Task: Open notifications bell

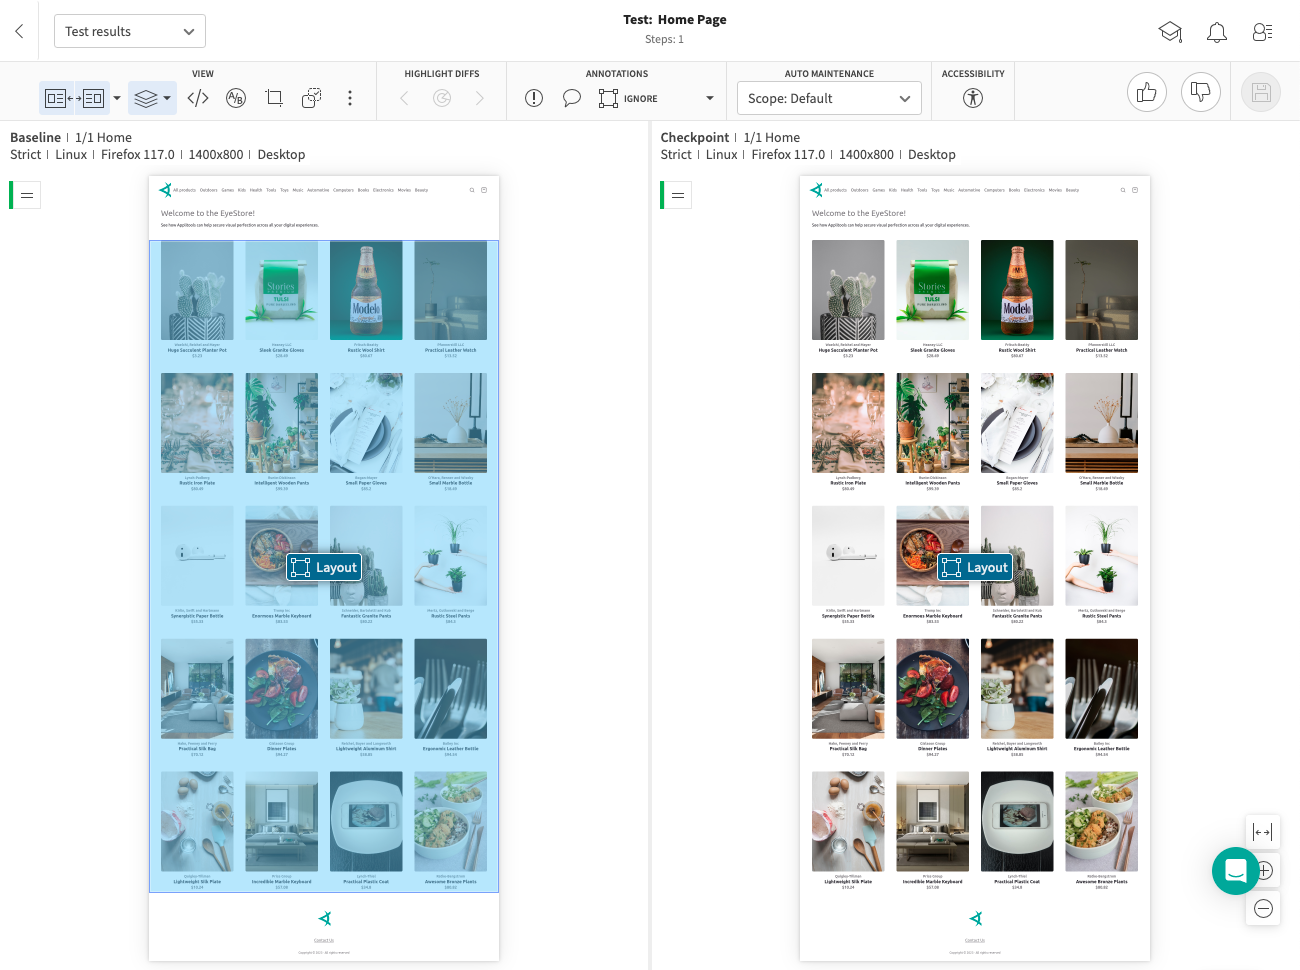Action: tap(1217, 32)
